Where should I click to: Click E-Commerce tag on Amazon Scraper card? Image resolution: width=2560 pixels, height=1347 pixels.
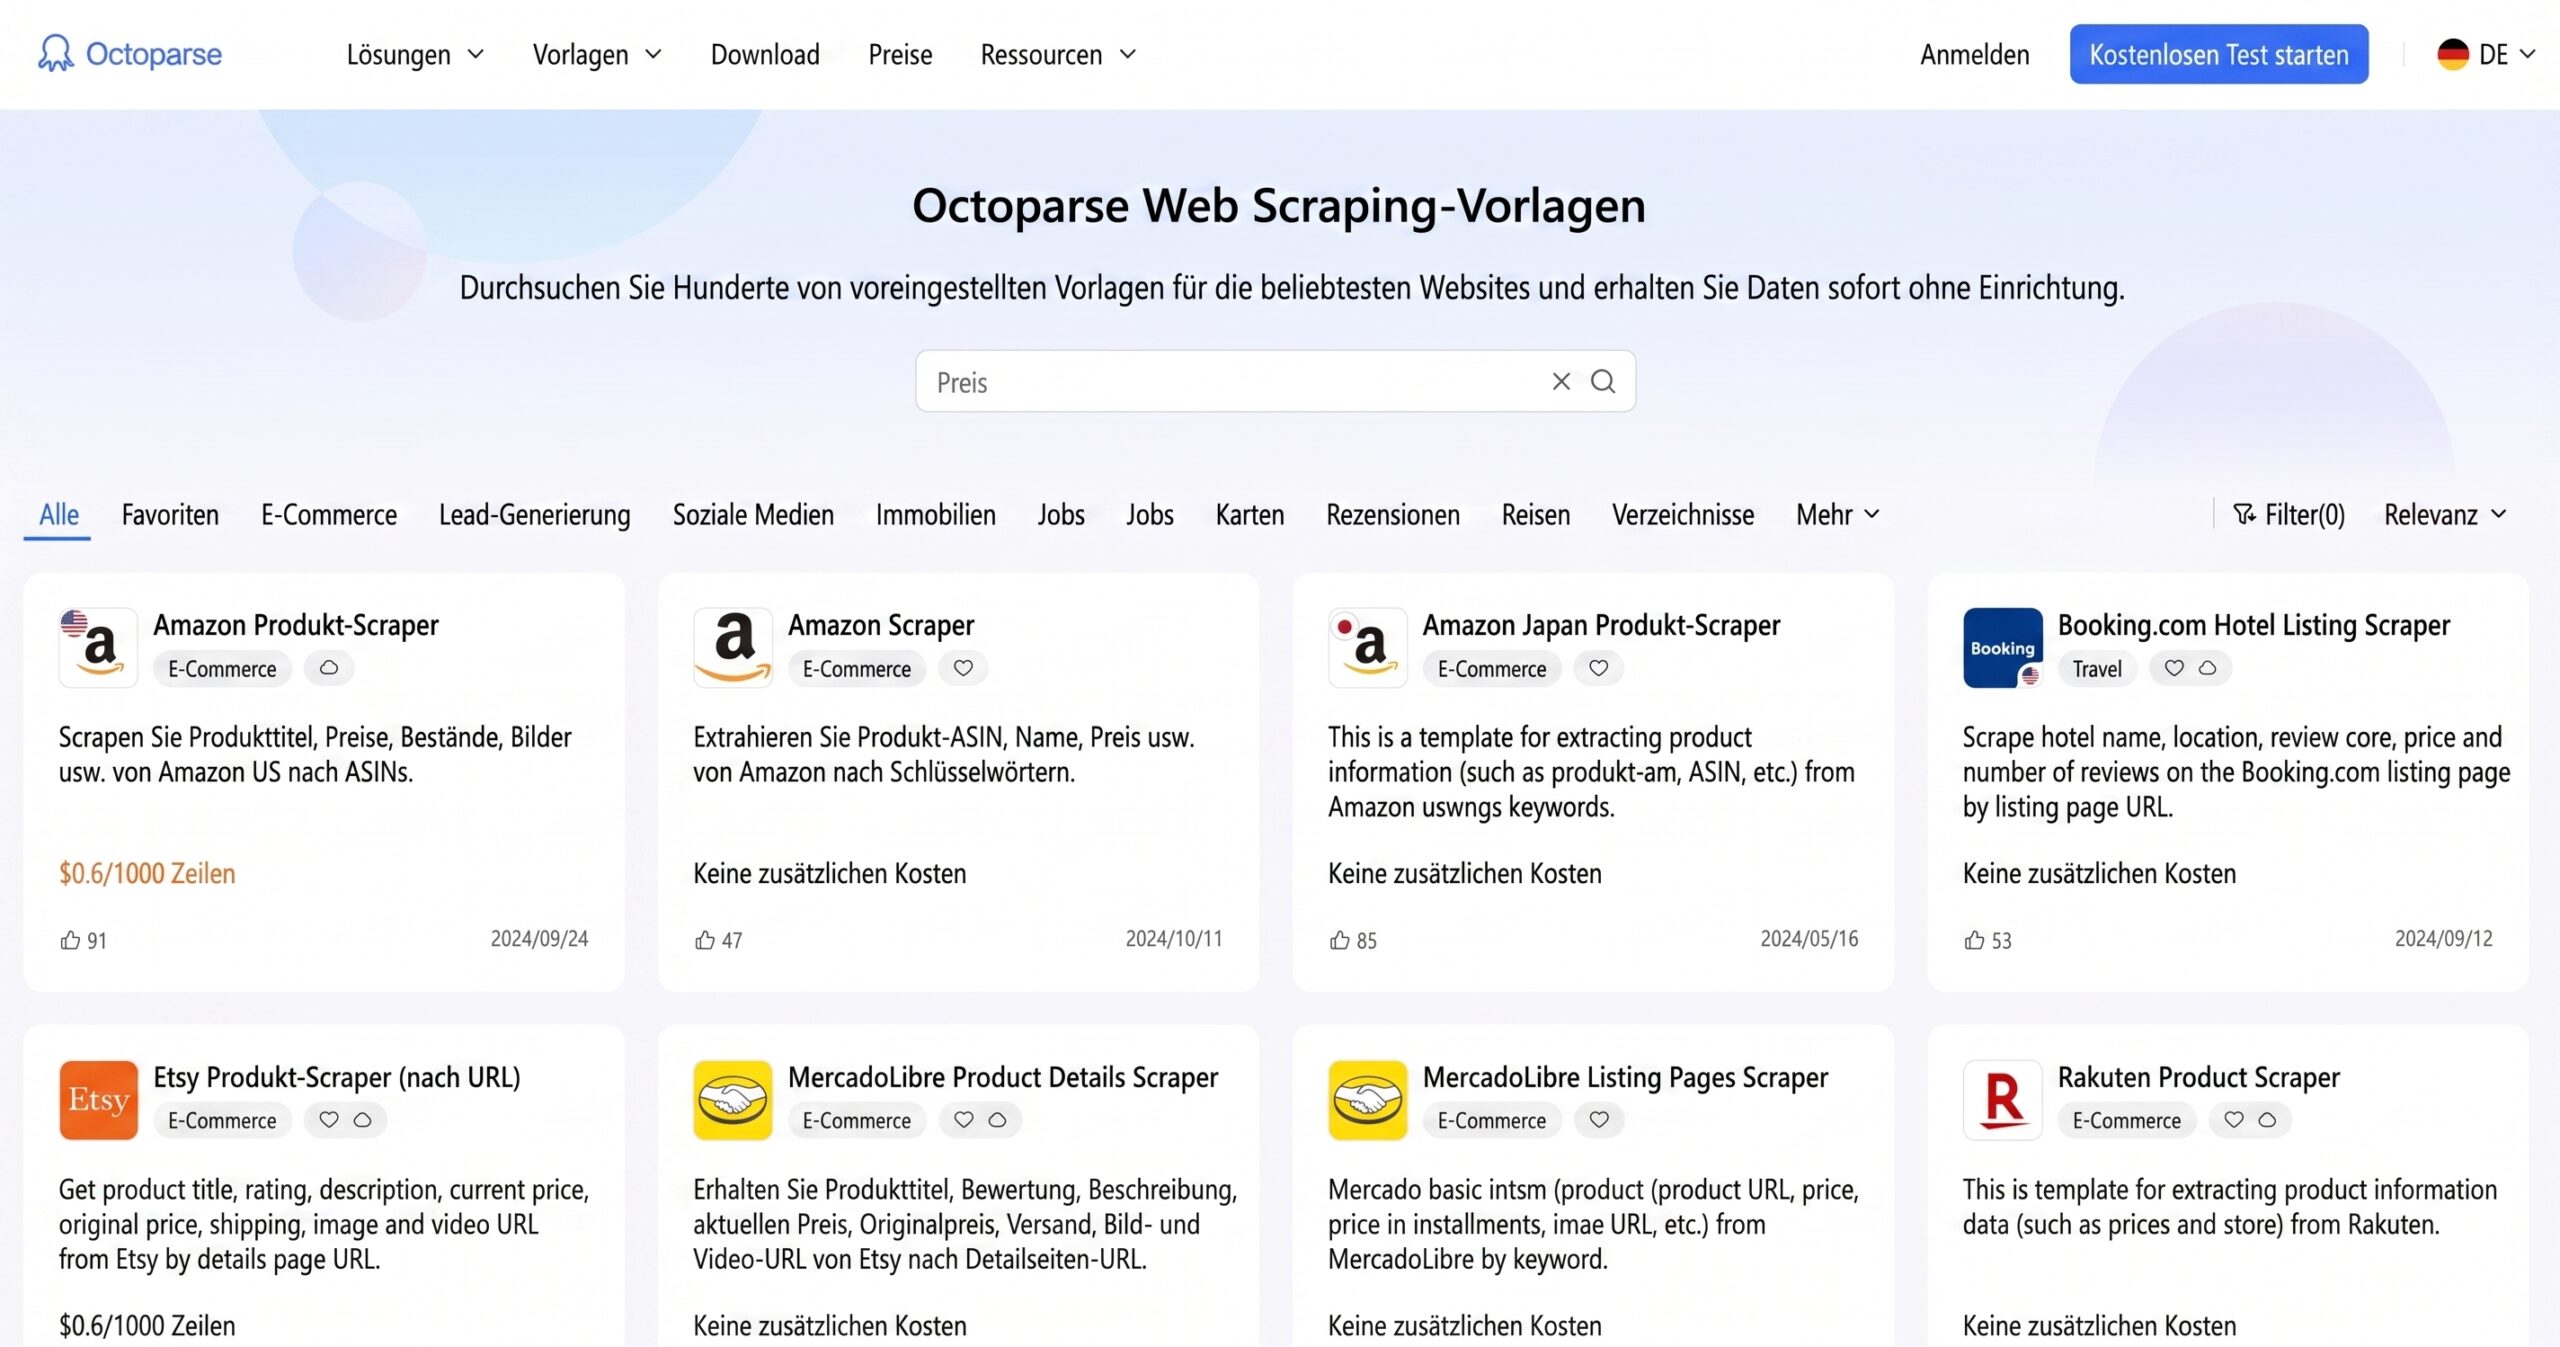coord(856,668)
